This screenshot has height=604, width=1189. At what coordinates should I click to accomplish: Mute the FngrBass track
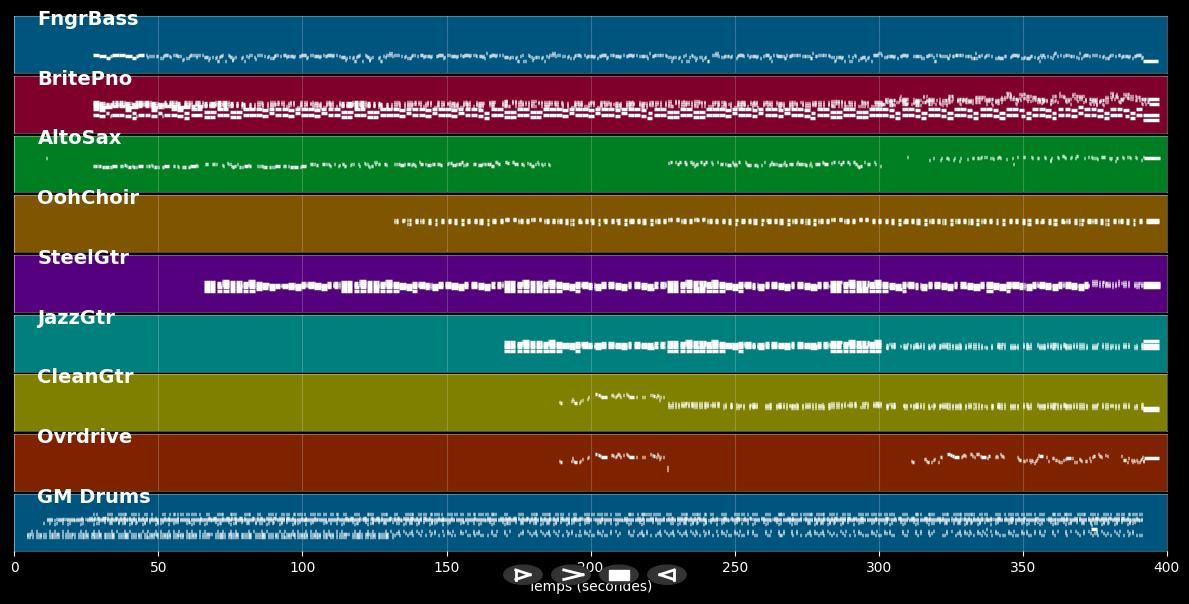(87, 18)
